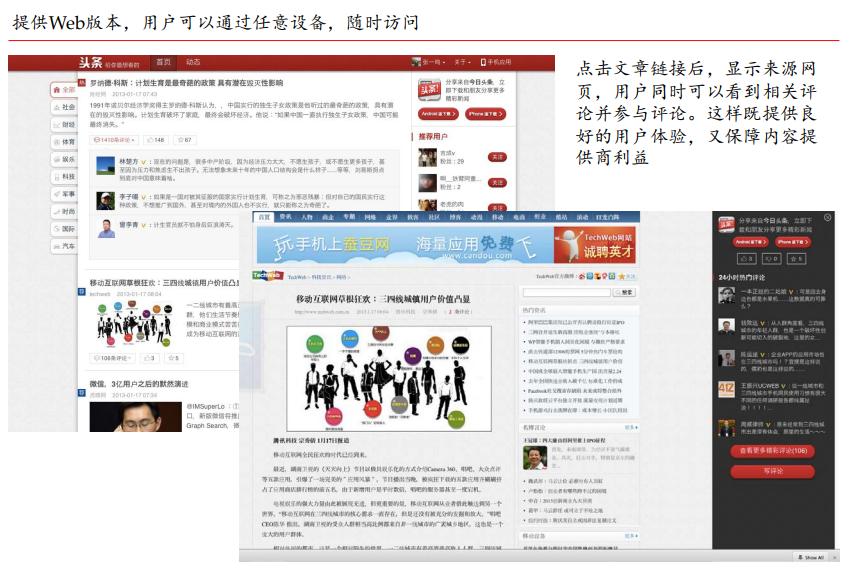Click Toutiao app icon in the white sidebar
859x581 pixels.
pos(430,90)
